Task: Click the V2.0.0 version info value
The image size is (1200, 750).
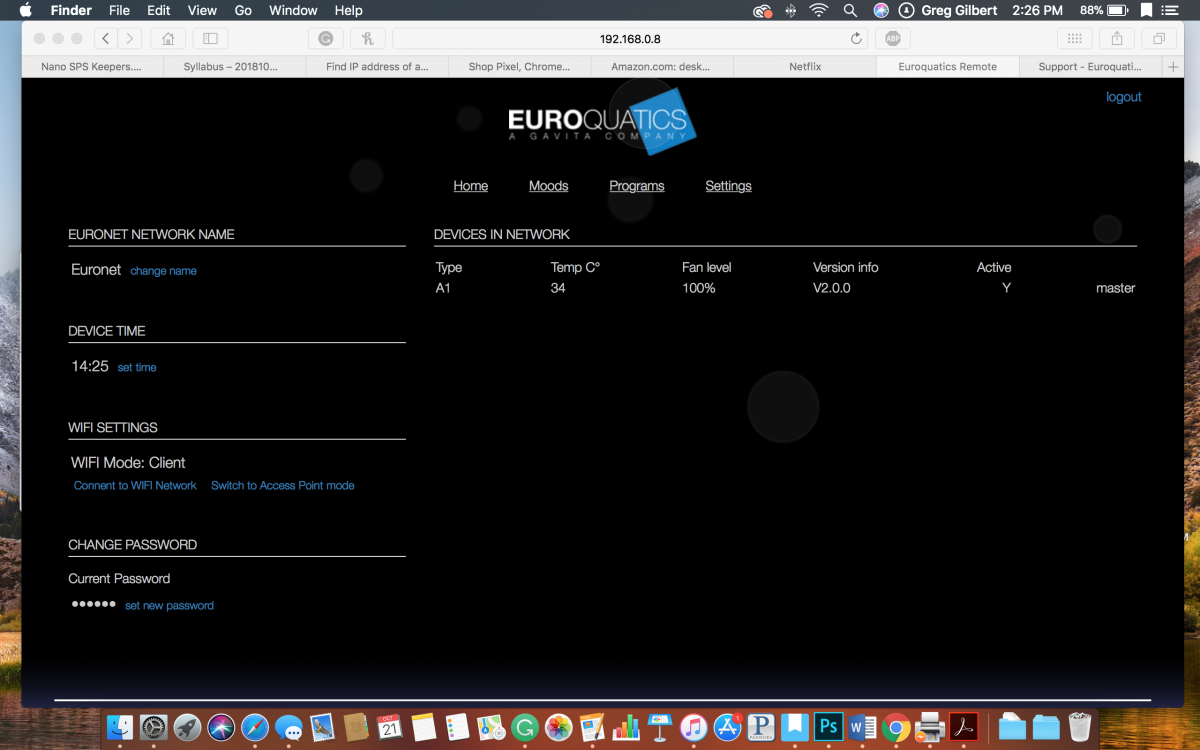Action: (x=832, y=288)
